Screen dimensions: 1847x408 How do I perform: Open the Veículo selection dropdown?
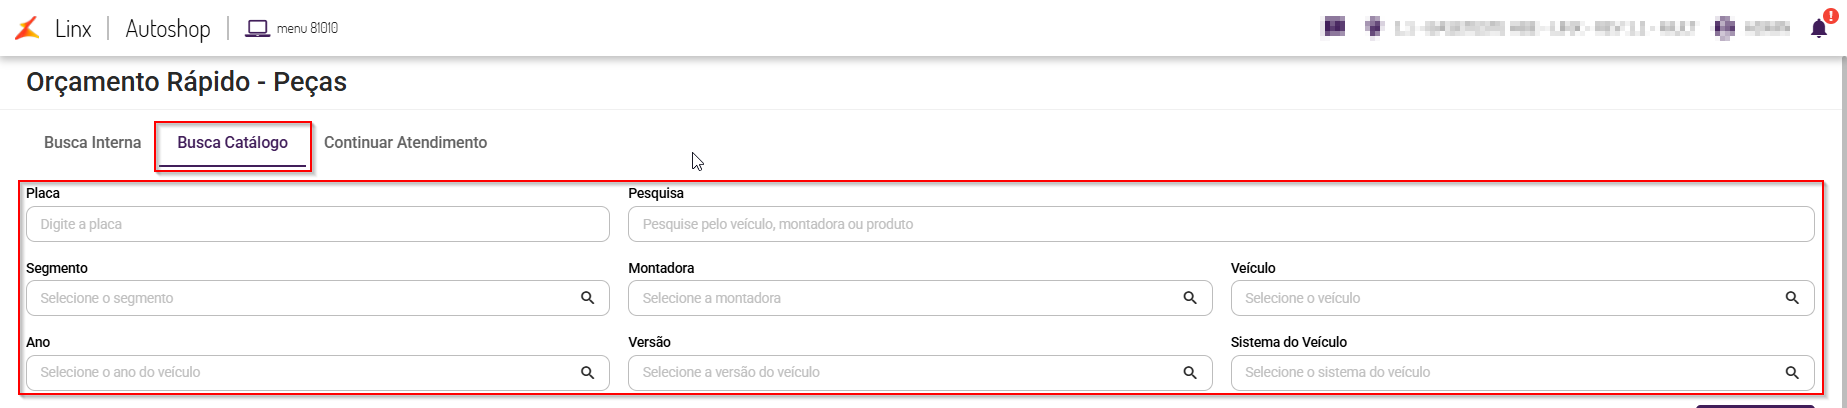coord(1500,298)
